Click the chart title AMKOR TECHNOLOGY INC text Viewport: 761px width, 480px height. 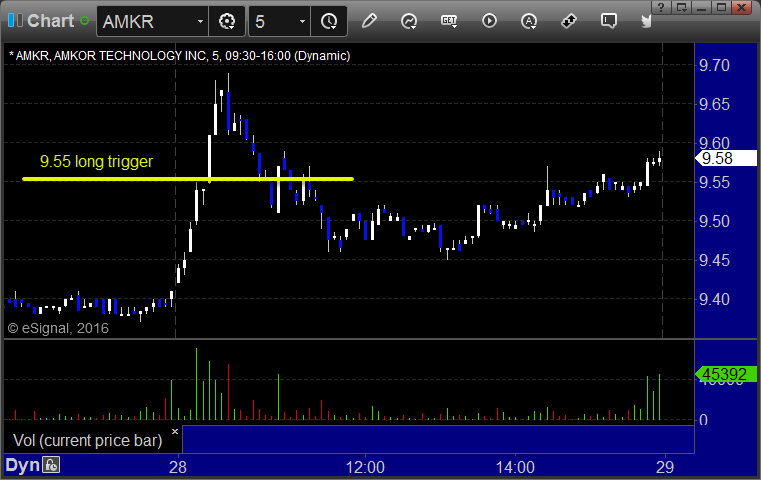[x=130, y=56]
